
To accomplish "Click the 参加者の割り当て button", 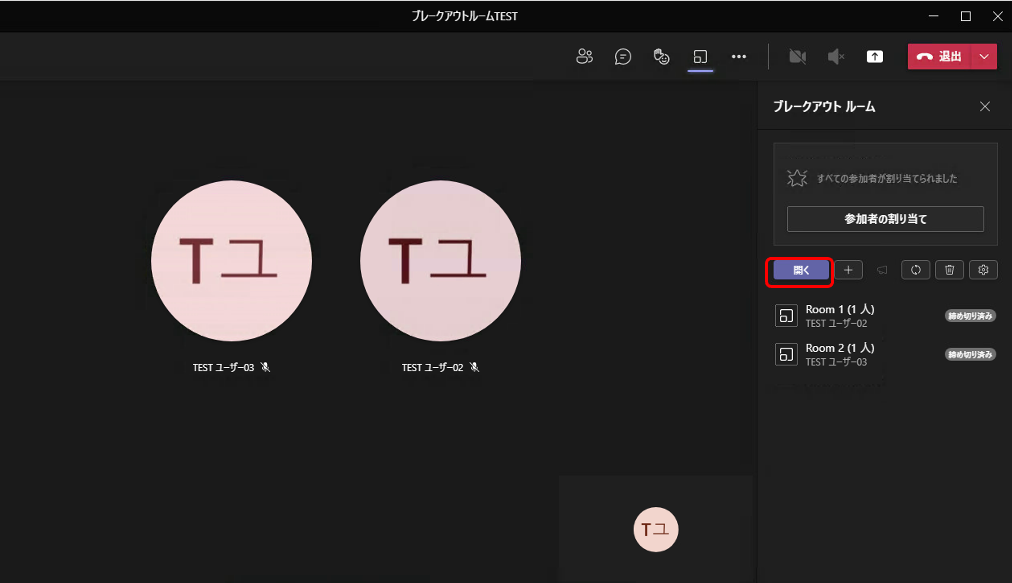I will point(885,219).
